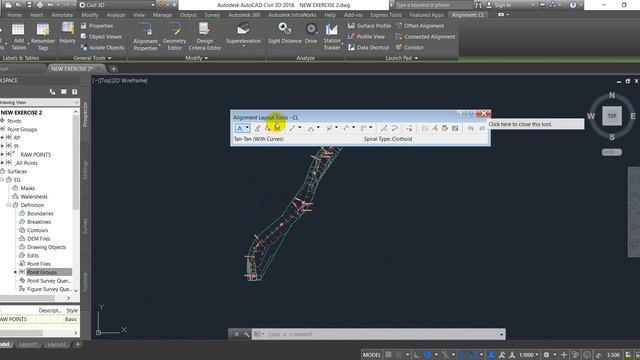
Task: Open the Alignment Grid View icon
Action: (x=455, y=129)
